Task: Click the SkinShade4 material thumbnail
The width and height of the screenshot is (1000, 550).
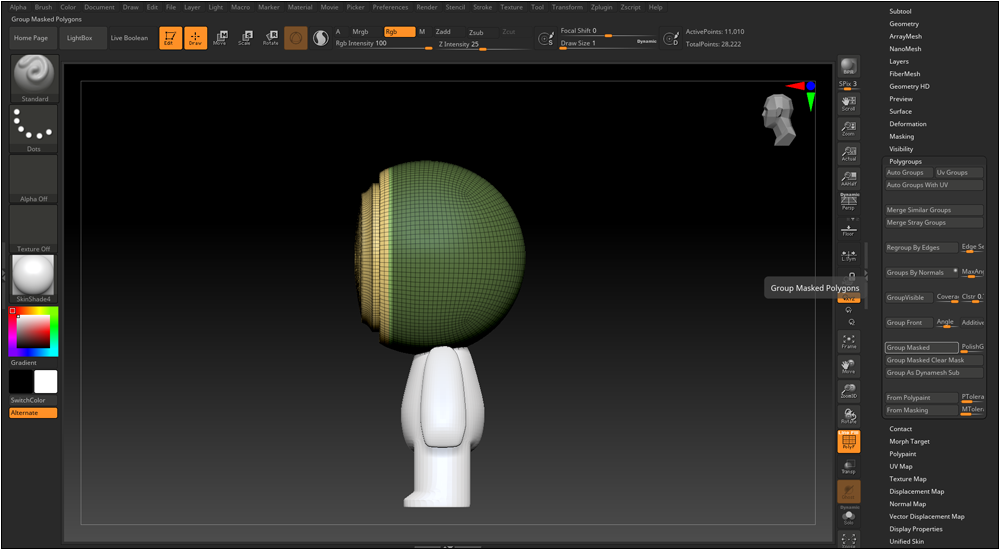Action: pyautogui.click(x=34, y=275)
